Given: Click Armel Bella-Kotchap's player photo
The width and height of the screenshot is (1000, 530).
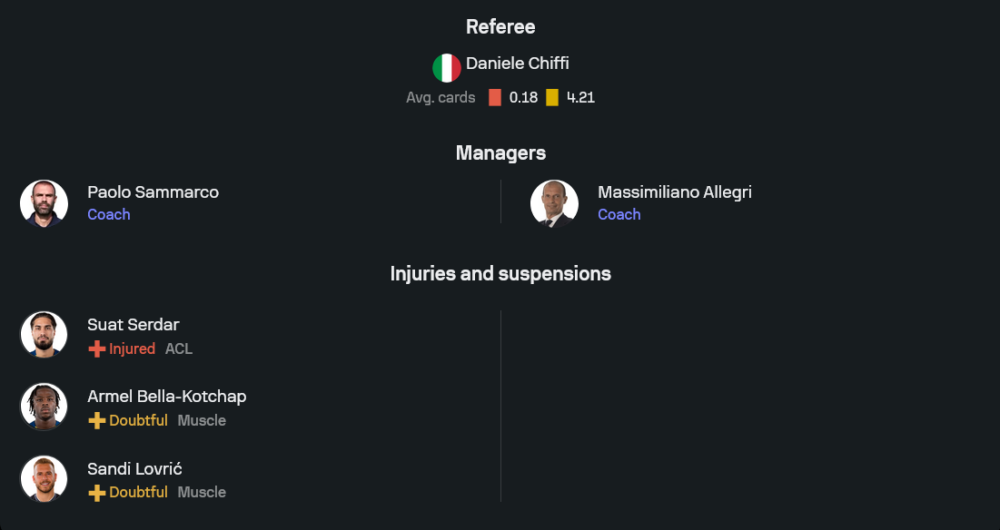Looking at the screenshot, I should tap(44, 407).
